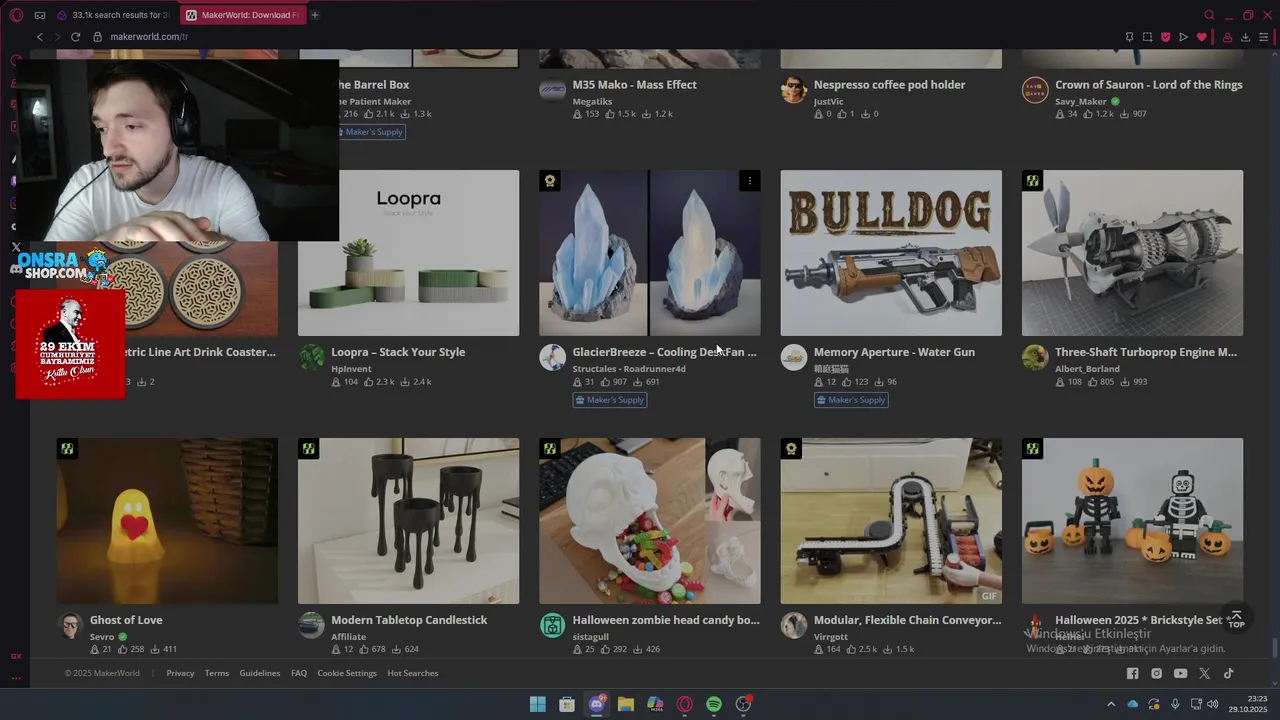Open author Albert_Borland profile name
The height and width of the screenshot is (720, 1280).
[1087, 369]
